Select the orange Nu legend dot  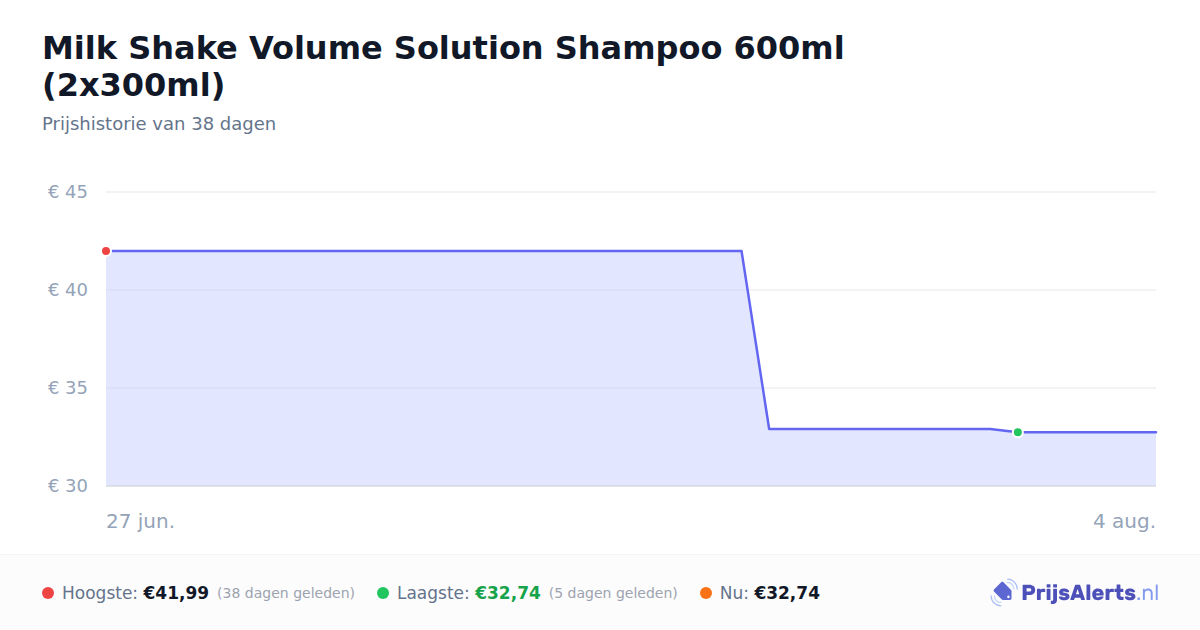(x=706, y=593)
